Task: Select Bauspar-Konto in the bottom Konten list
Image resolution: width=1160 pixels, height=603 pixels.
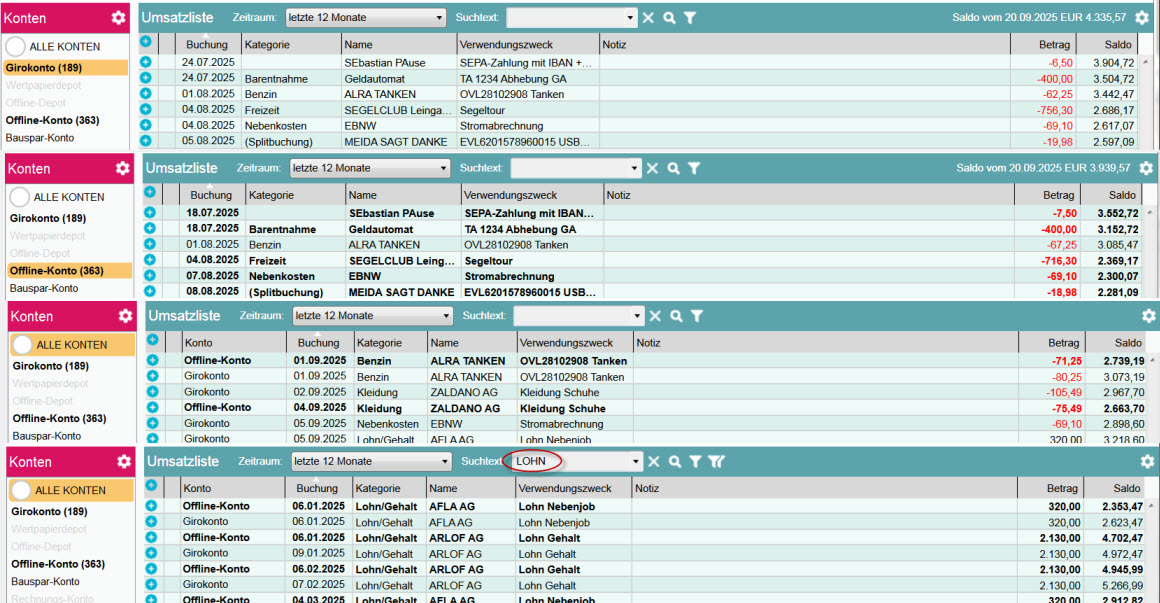Action: pos(45,582)
